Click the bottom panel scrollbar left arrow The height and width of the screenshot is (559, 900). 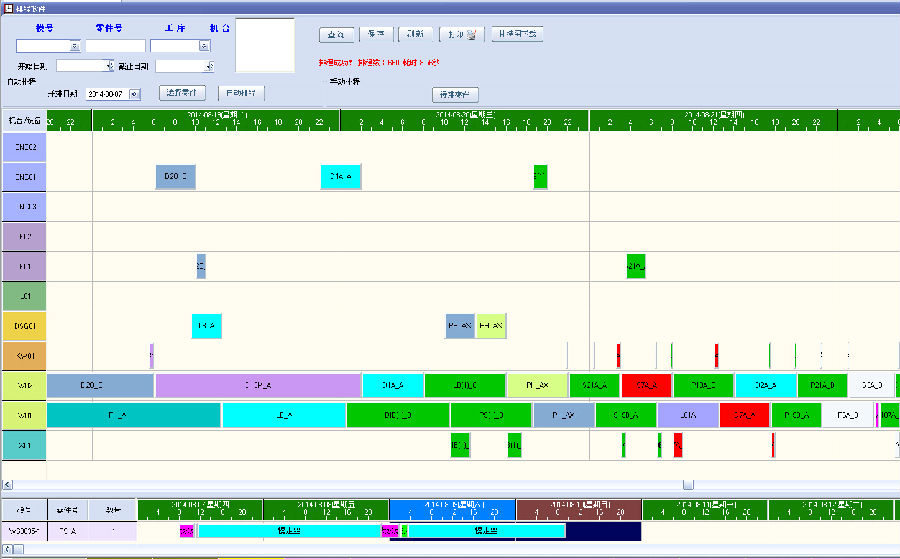click(7, 549)
